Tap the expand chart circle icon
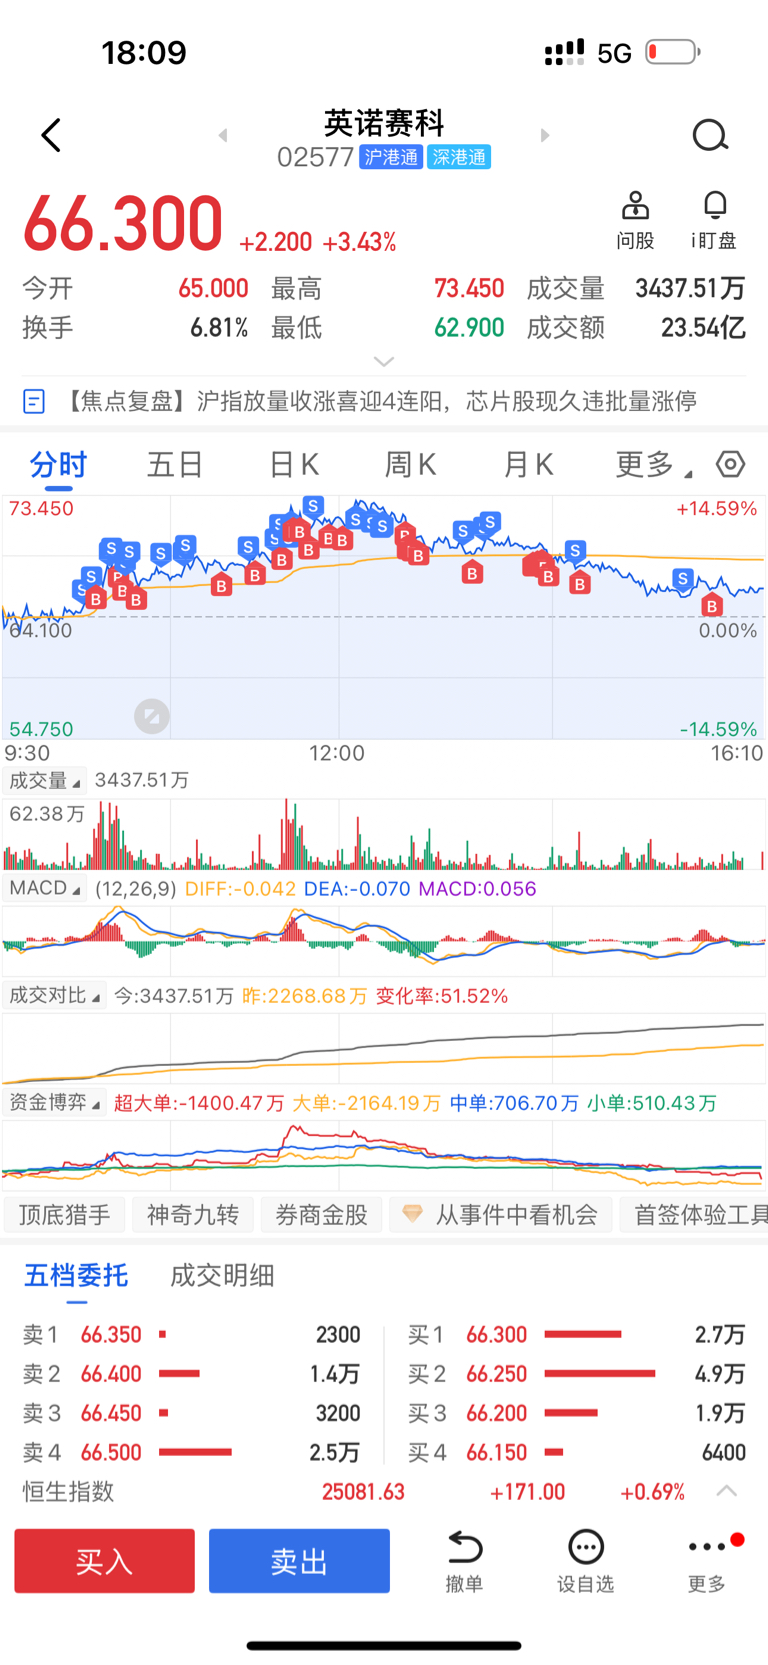Image resolution: width=768 pixels, height=1665 pixels. (152, 716)
